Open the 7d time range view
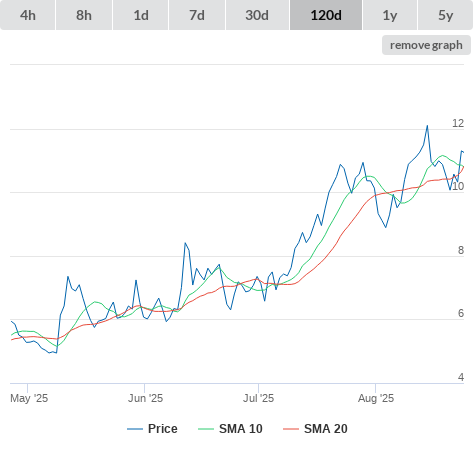 (197, 15)
